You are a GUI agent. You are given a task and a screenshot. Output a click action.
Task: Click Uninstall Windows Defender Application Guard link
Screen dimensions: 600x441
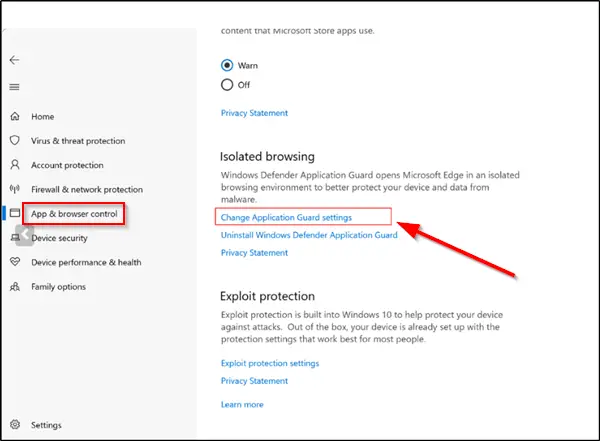click(309, 235)
